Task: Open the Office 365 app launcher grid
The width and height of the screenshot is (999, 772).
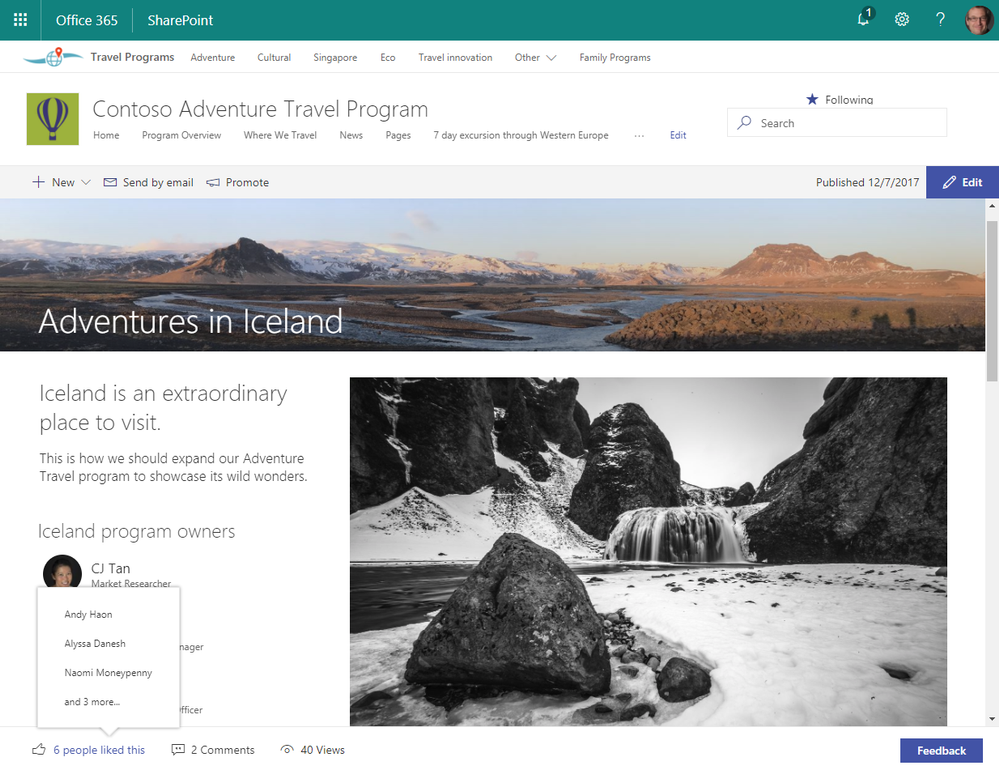Action: [20, 20]
